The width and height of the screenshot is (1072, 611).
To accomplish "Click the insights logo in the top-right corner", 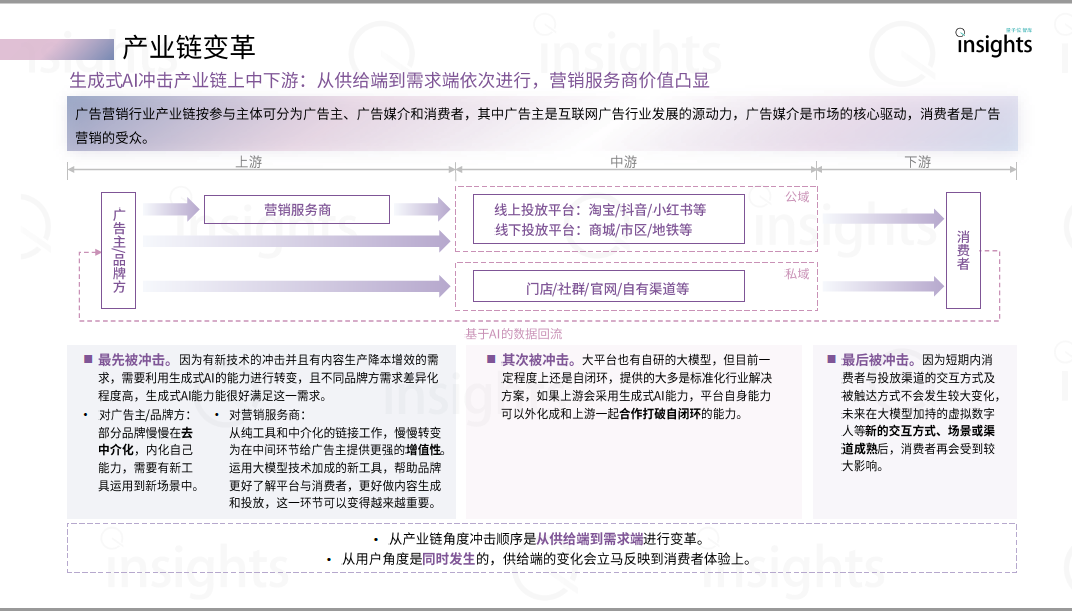I will pos(995,42).
